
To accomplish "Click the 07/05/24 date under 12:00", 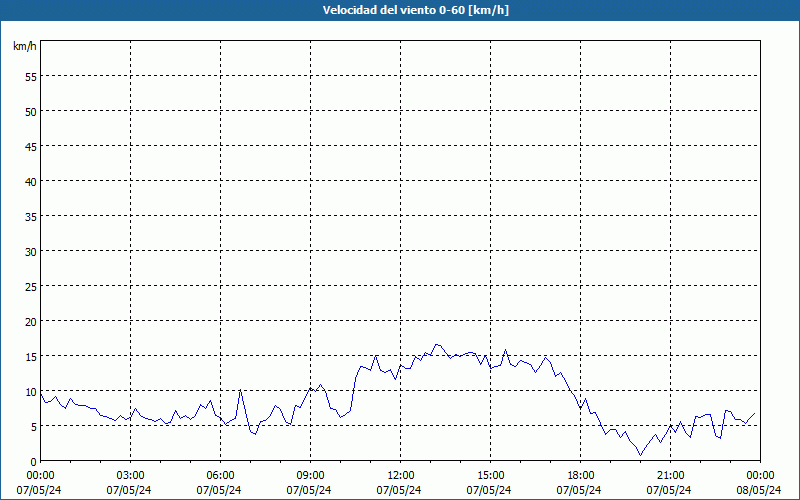I will (399, 490).
